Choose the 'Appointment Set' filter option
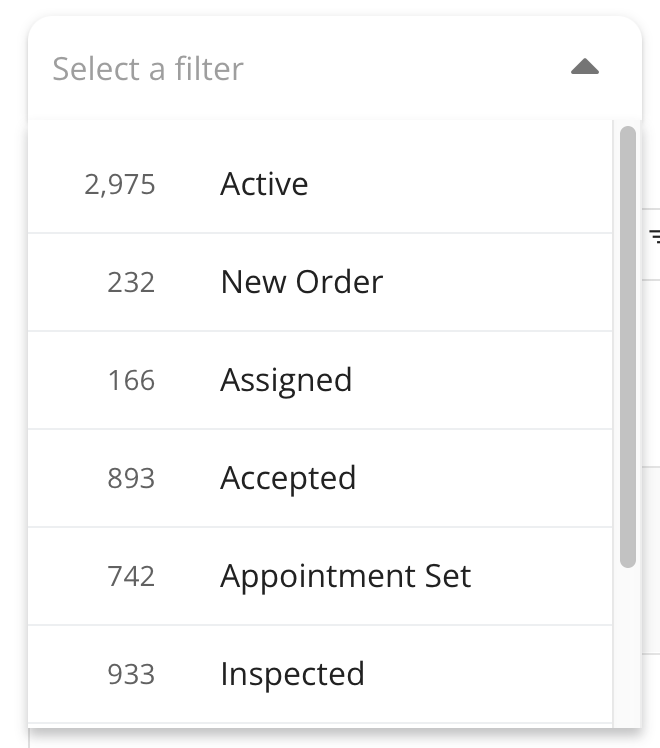 click(x=345, y=576)
